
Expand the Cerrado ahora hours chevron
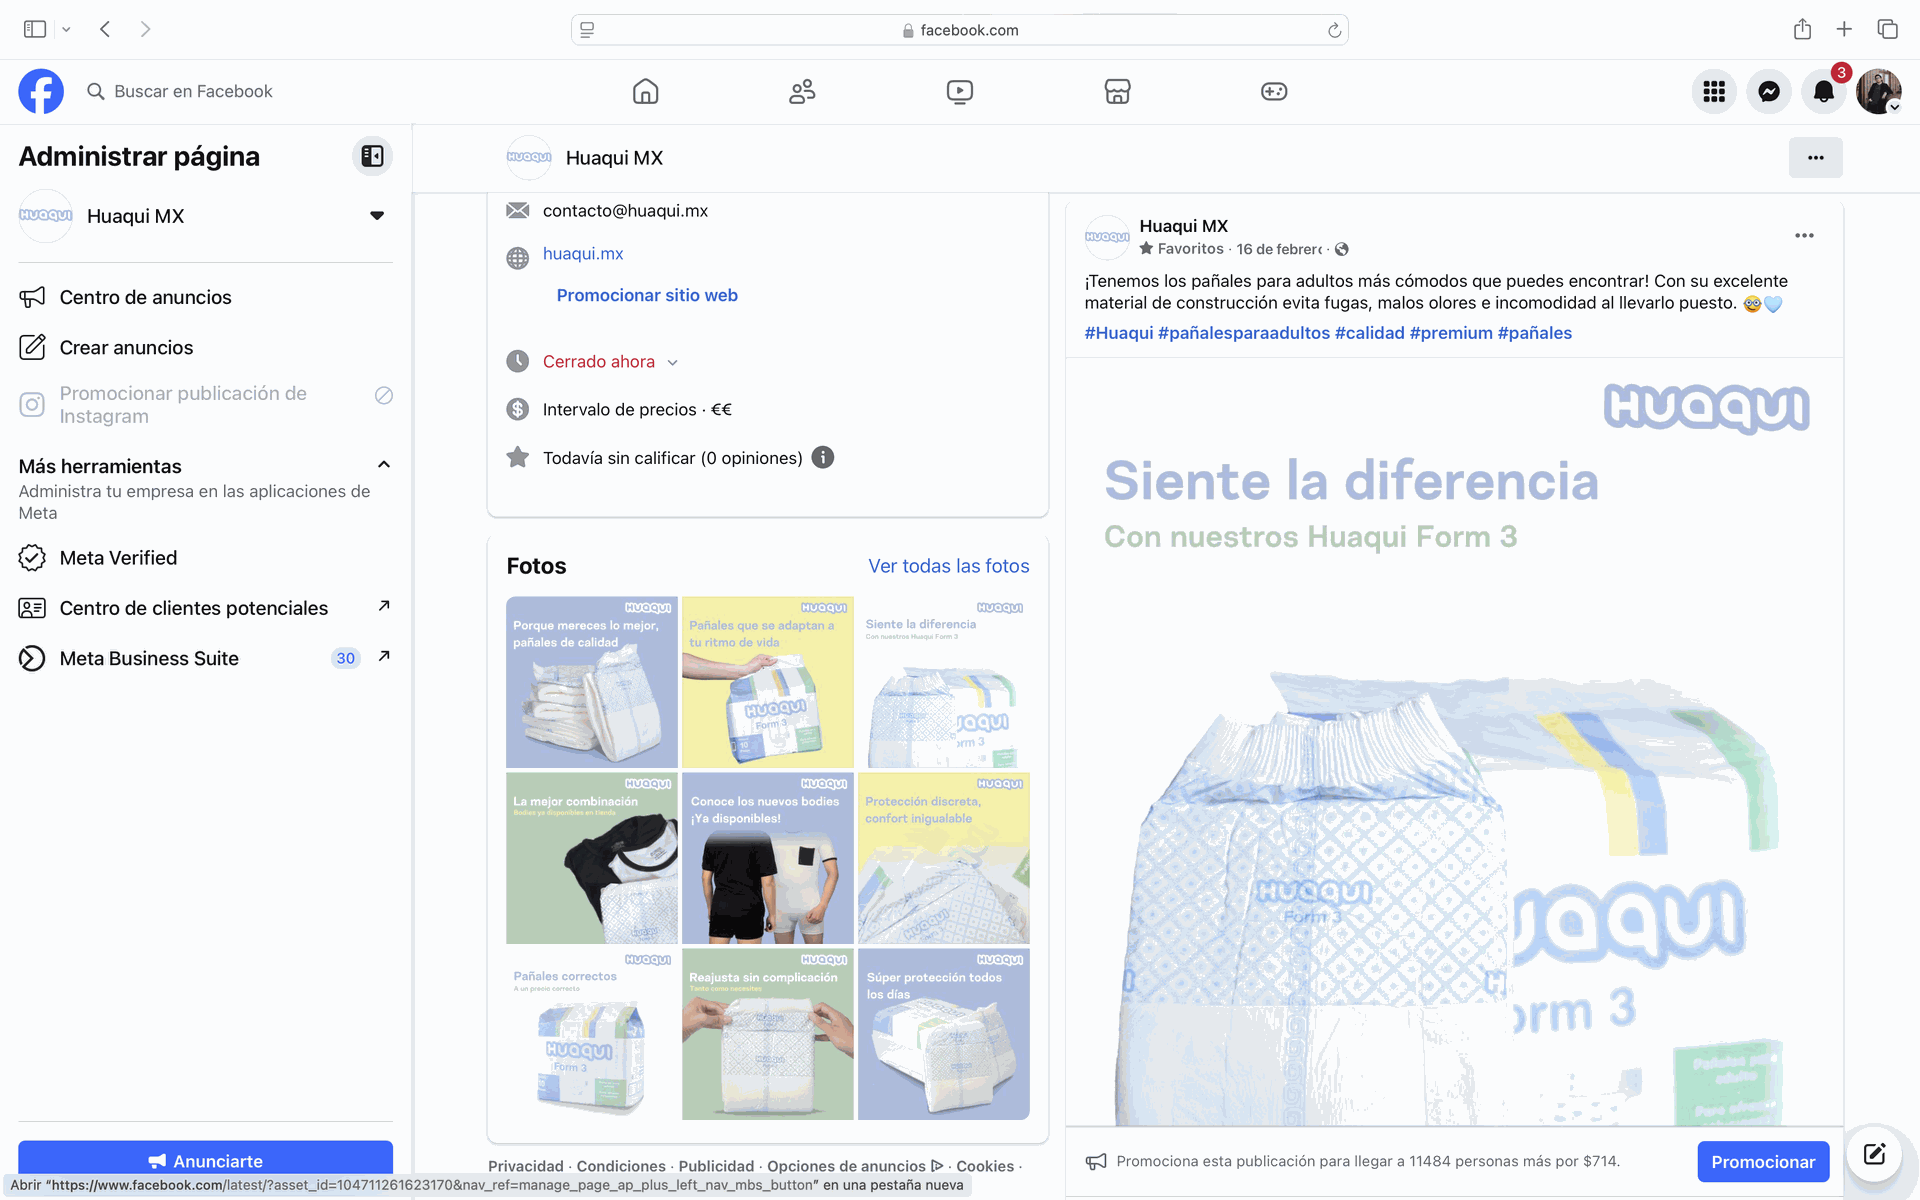click(673, 363)
